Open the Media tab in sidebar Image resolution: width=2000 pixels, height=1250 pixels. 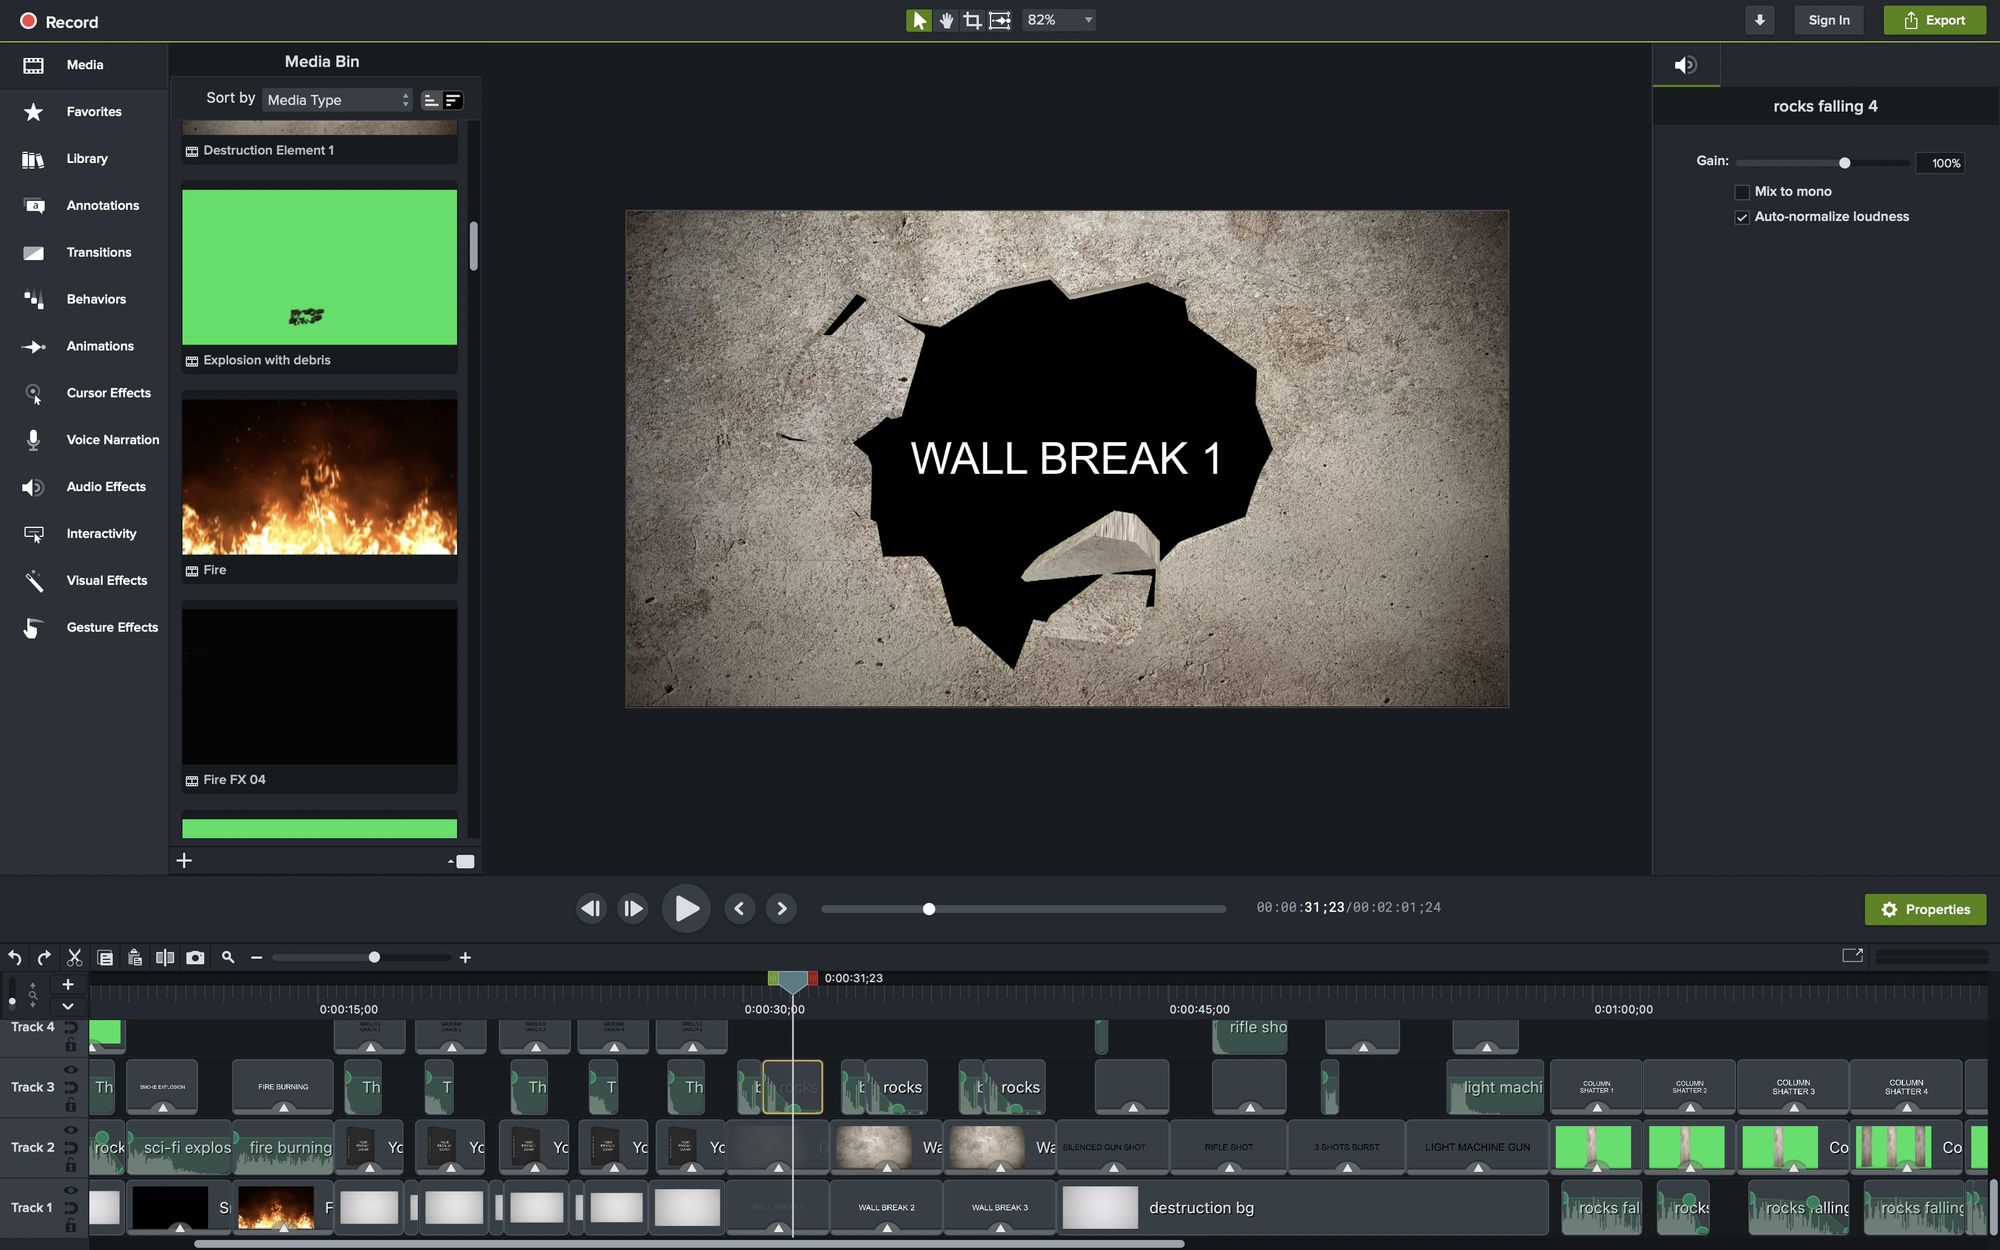point(84,65)
